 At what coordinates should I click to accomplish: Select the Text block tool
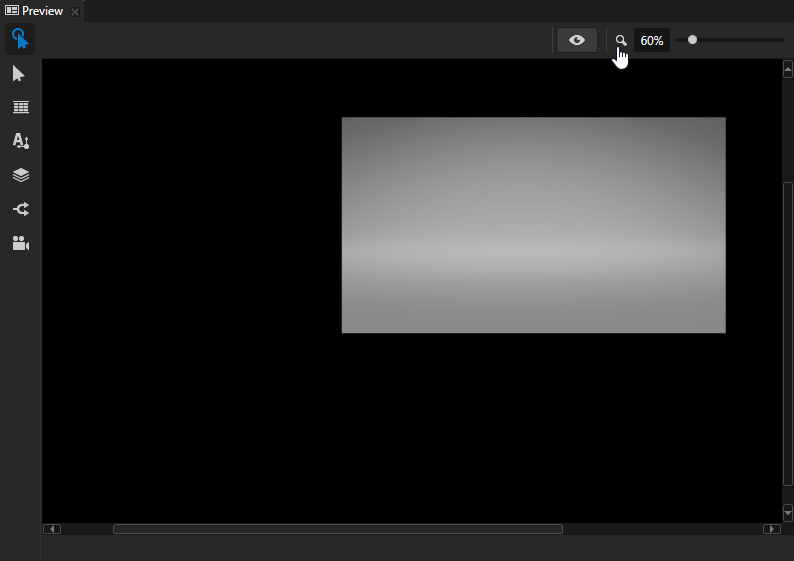[20, 141]
